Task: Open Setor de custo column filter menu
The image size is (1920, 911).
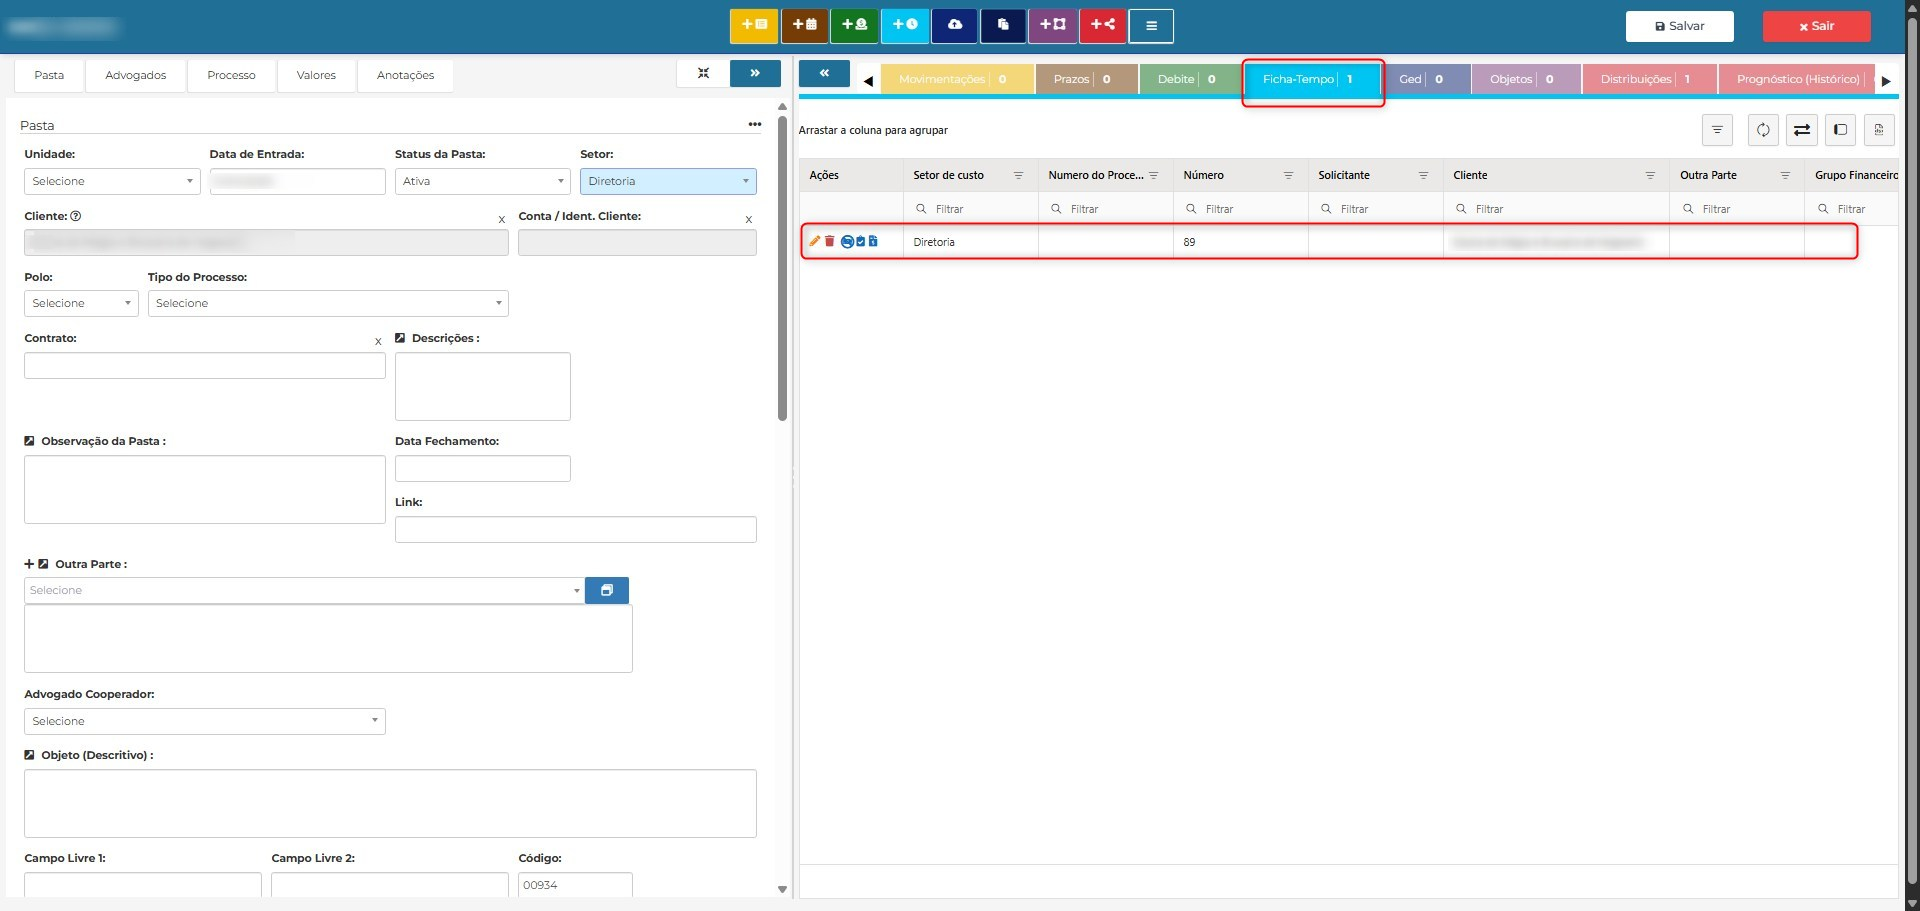Action: pos(1018,175)
